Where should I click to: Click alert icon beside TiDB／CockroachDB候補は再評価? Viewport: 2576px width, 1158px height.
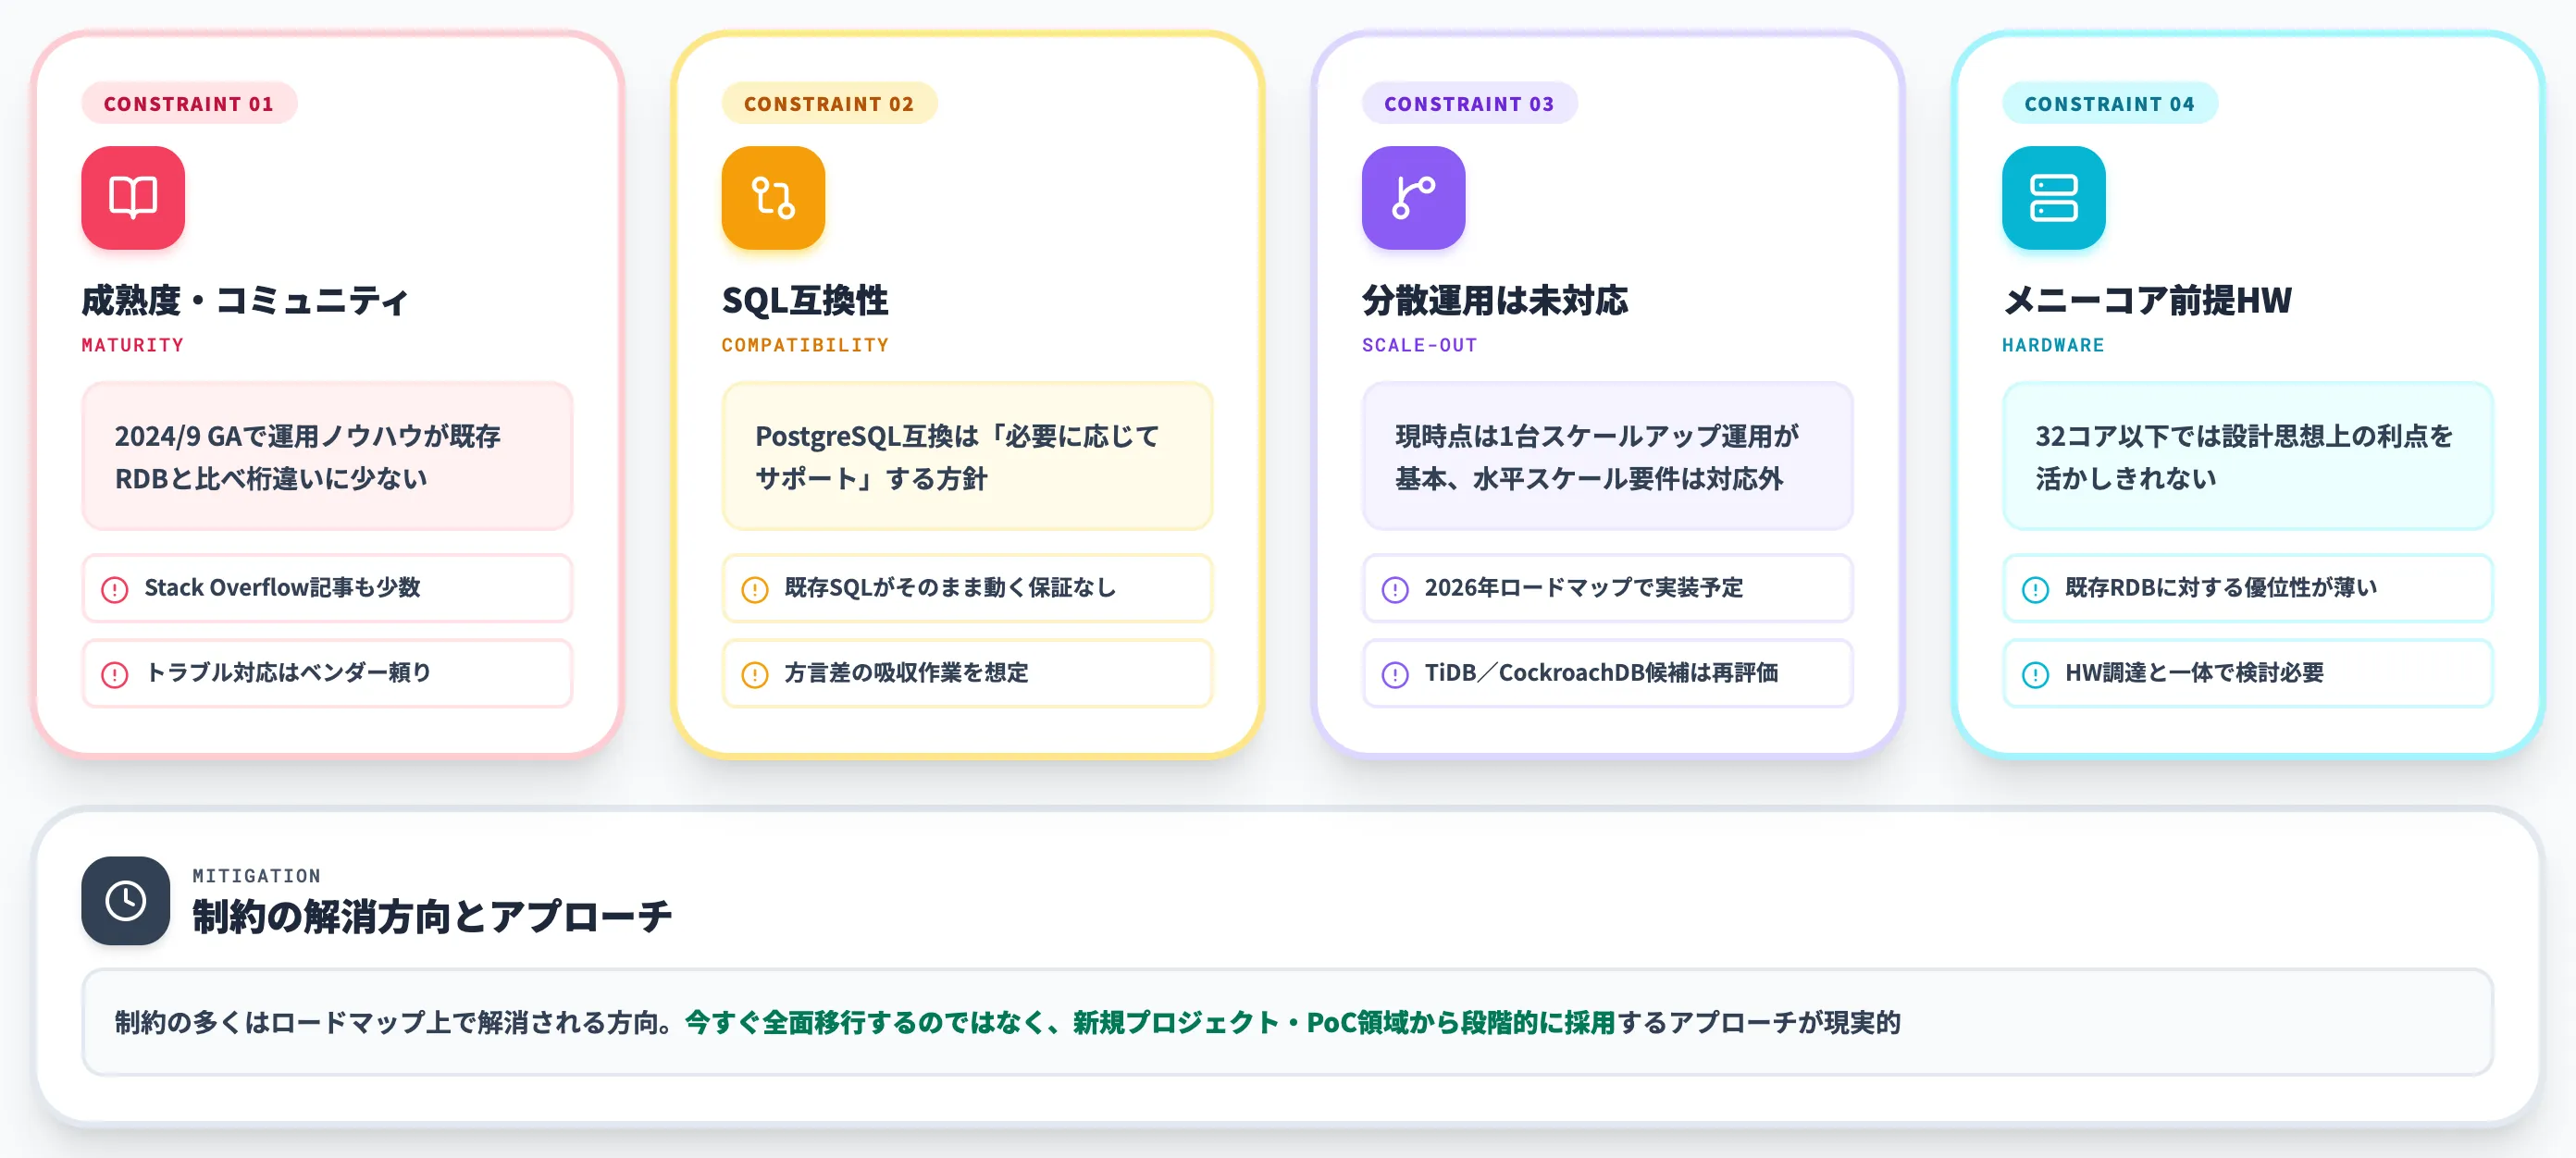click(1395, 674)
